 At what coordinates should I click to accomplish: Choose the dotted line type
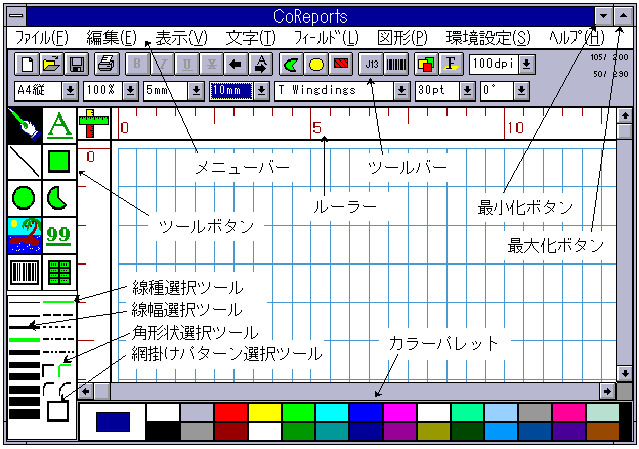point(58,327)
